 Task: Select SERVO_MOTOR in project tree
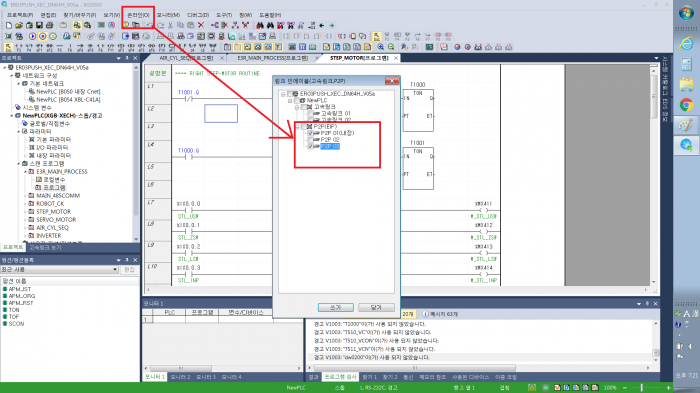[56, 220]
